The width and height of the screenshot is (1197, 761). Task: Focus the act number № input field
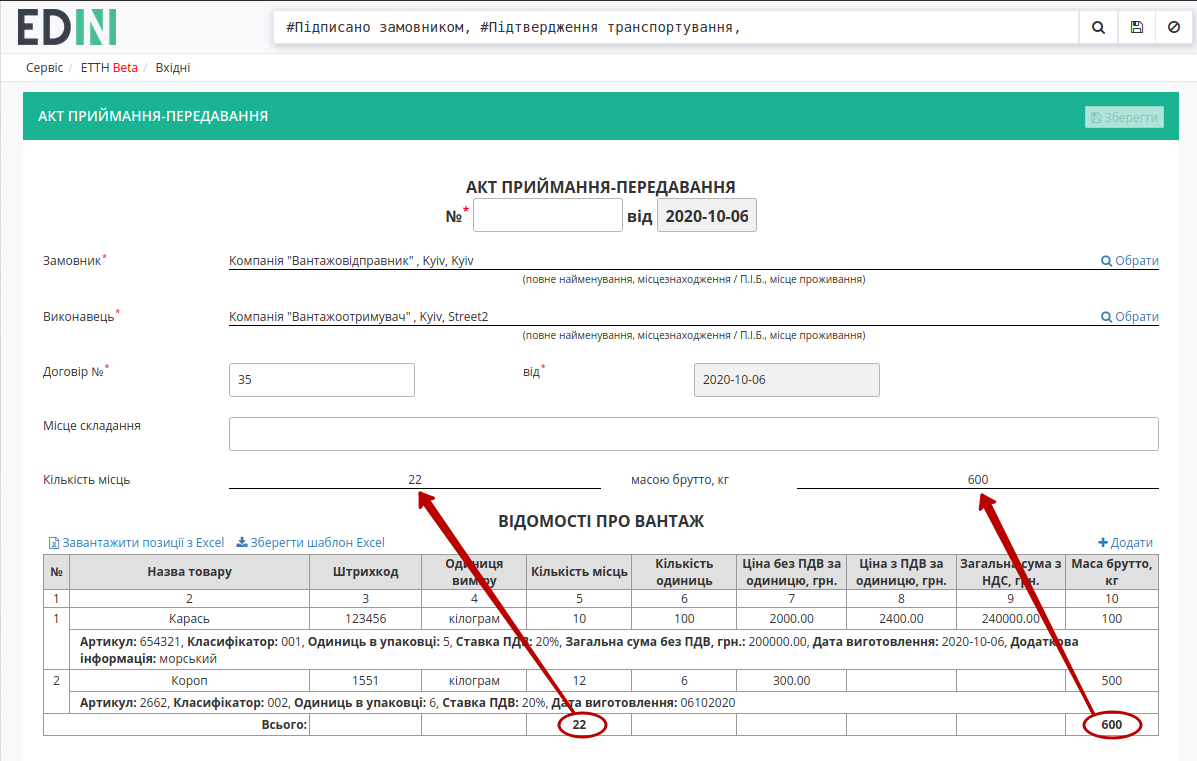click(x=547, y=215)
